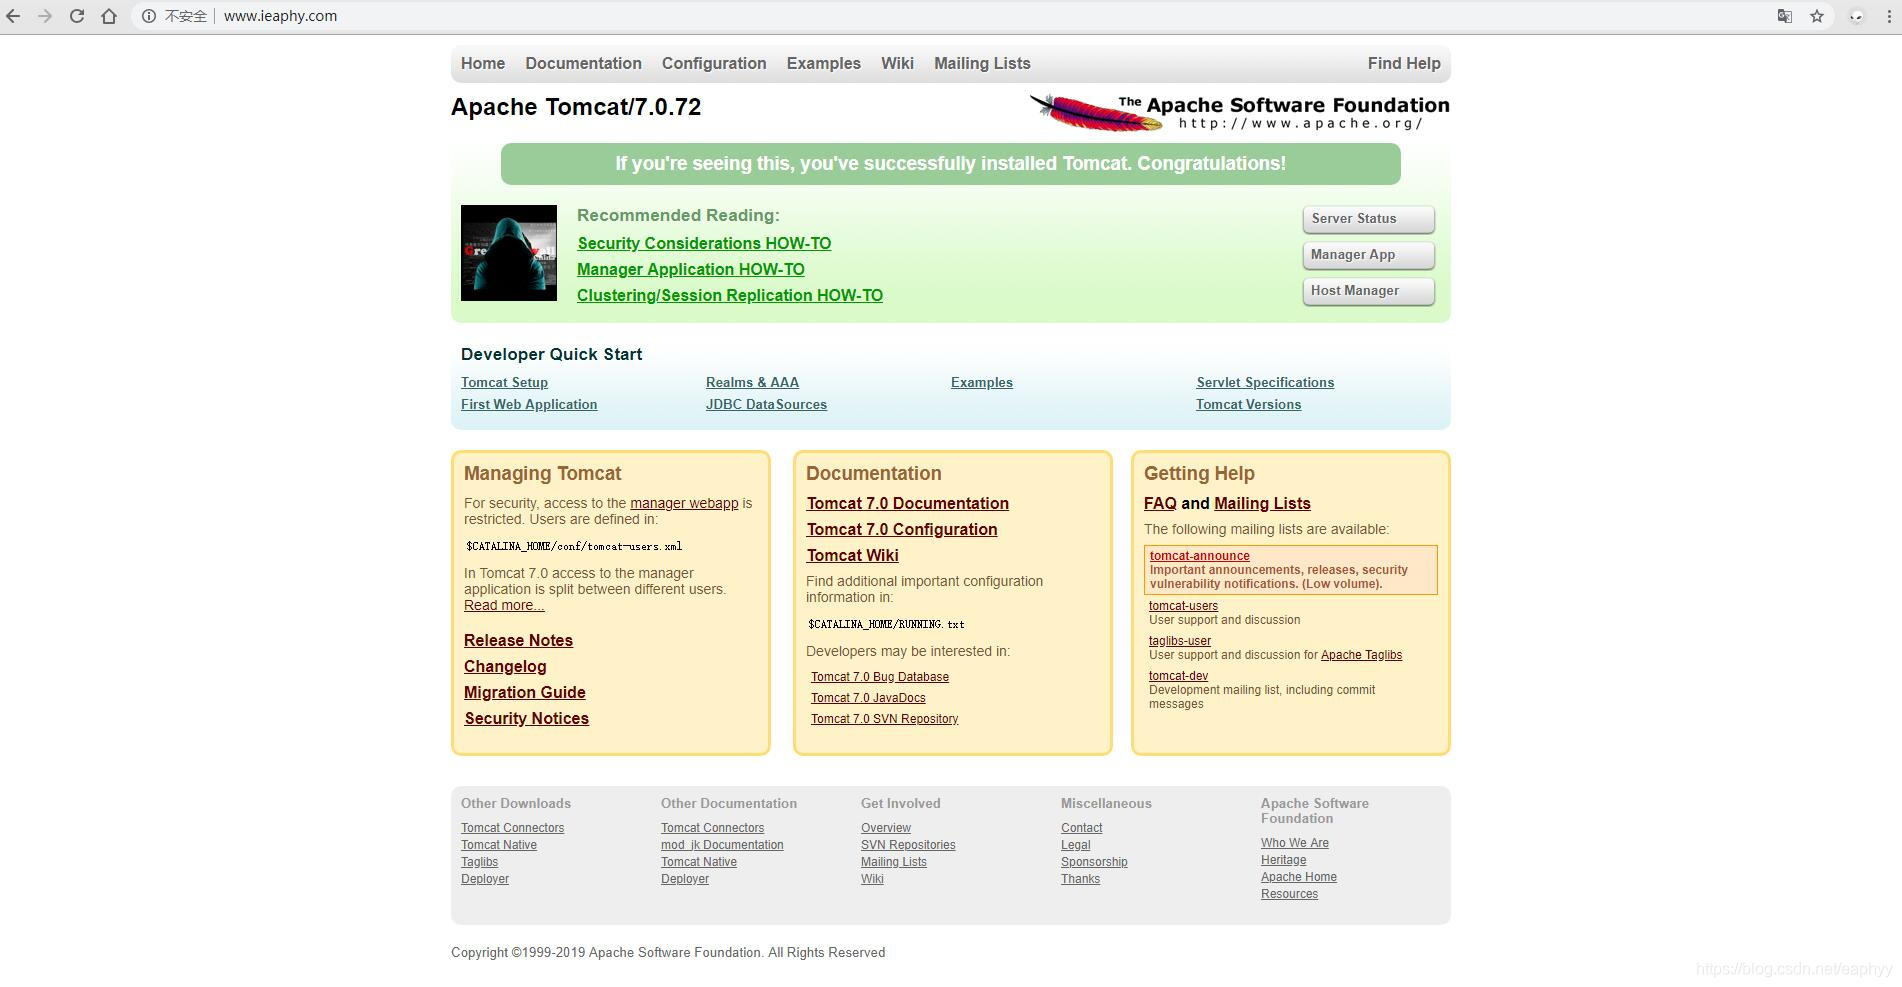The image size is (1902, 987).
Task: Open the Heritage footer link
Action: [x=1283, y=860]
